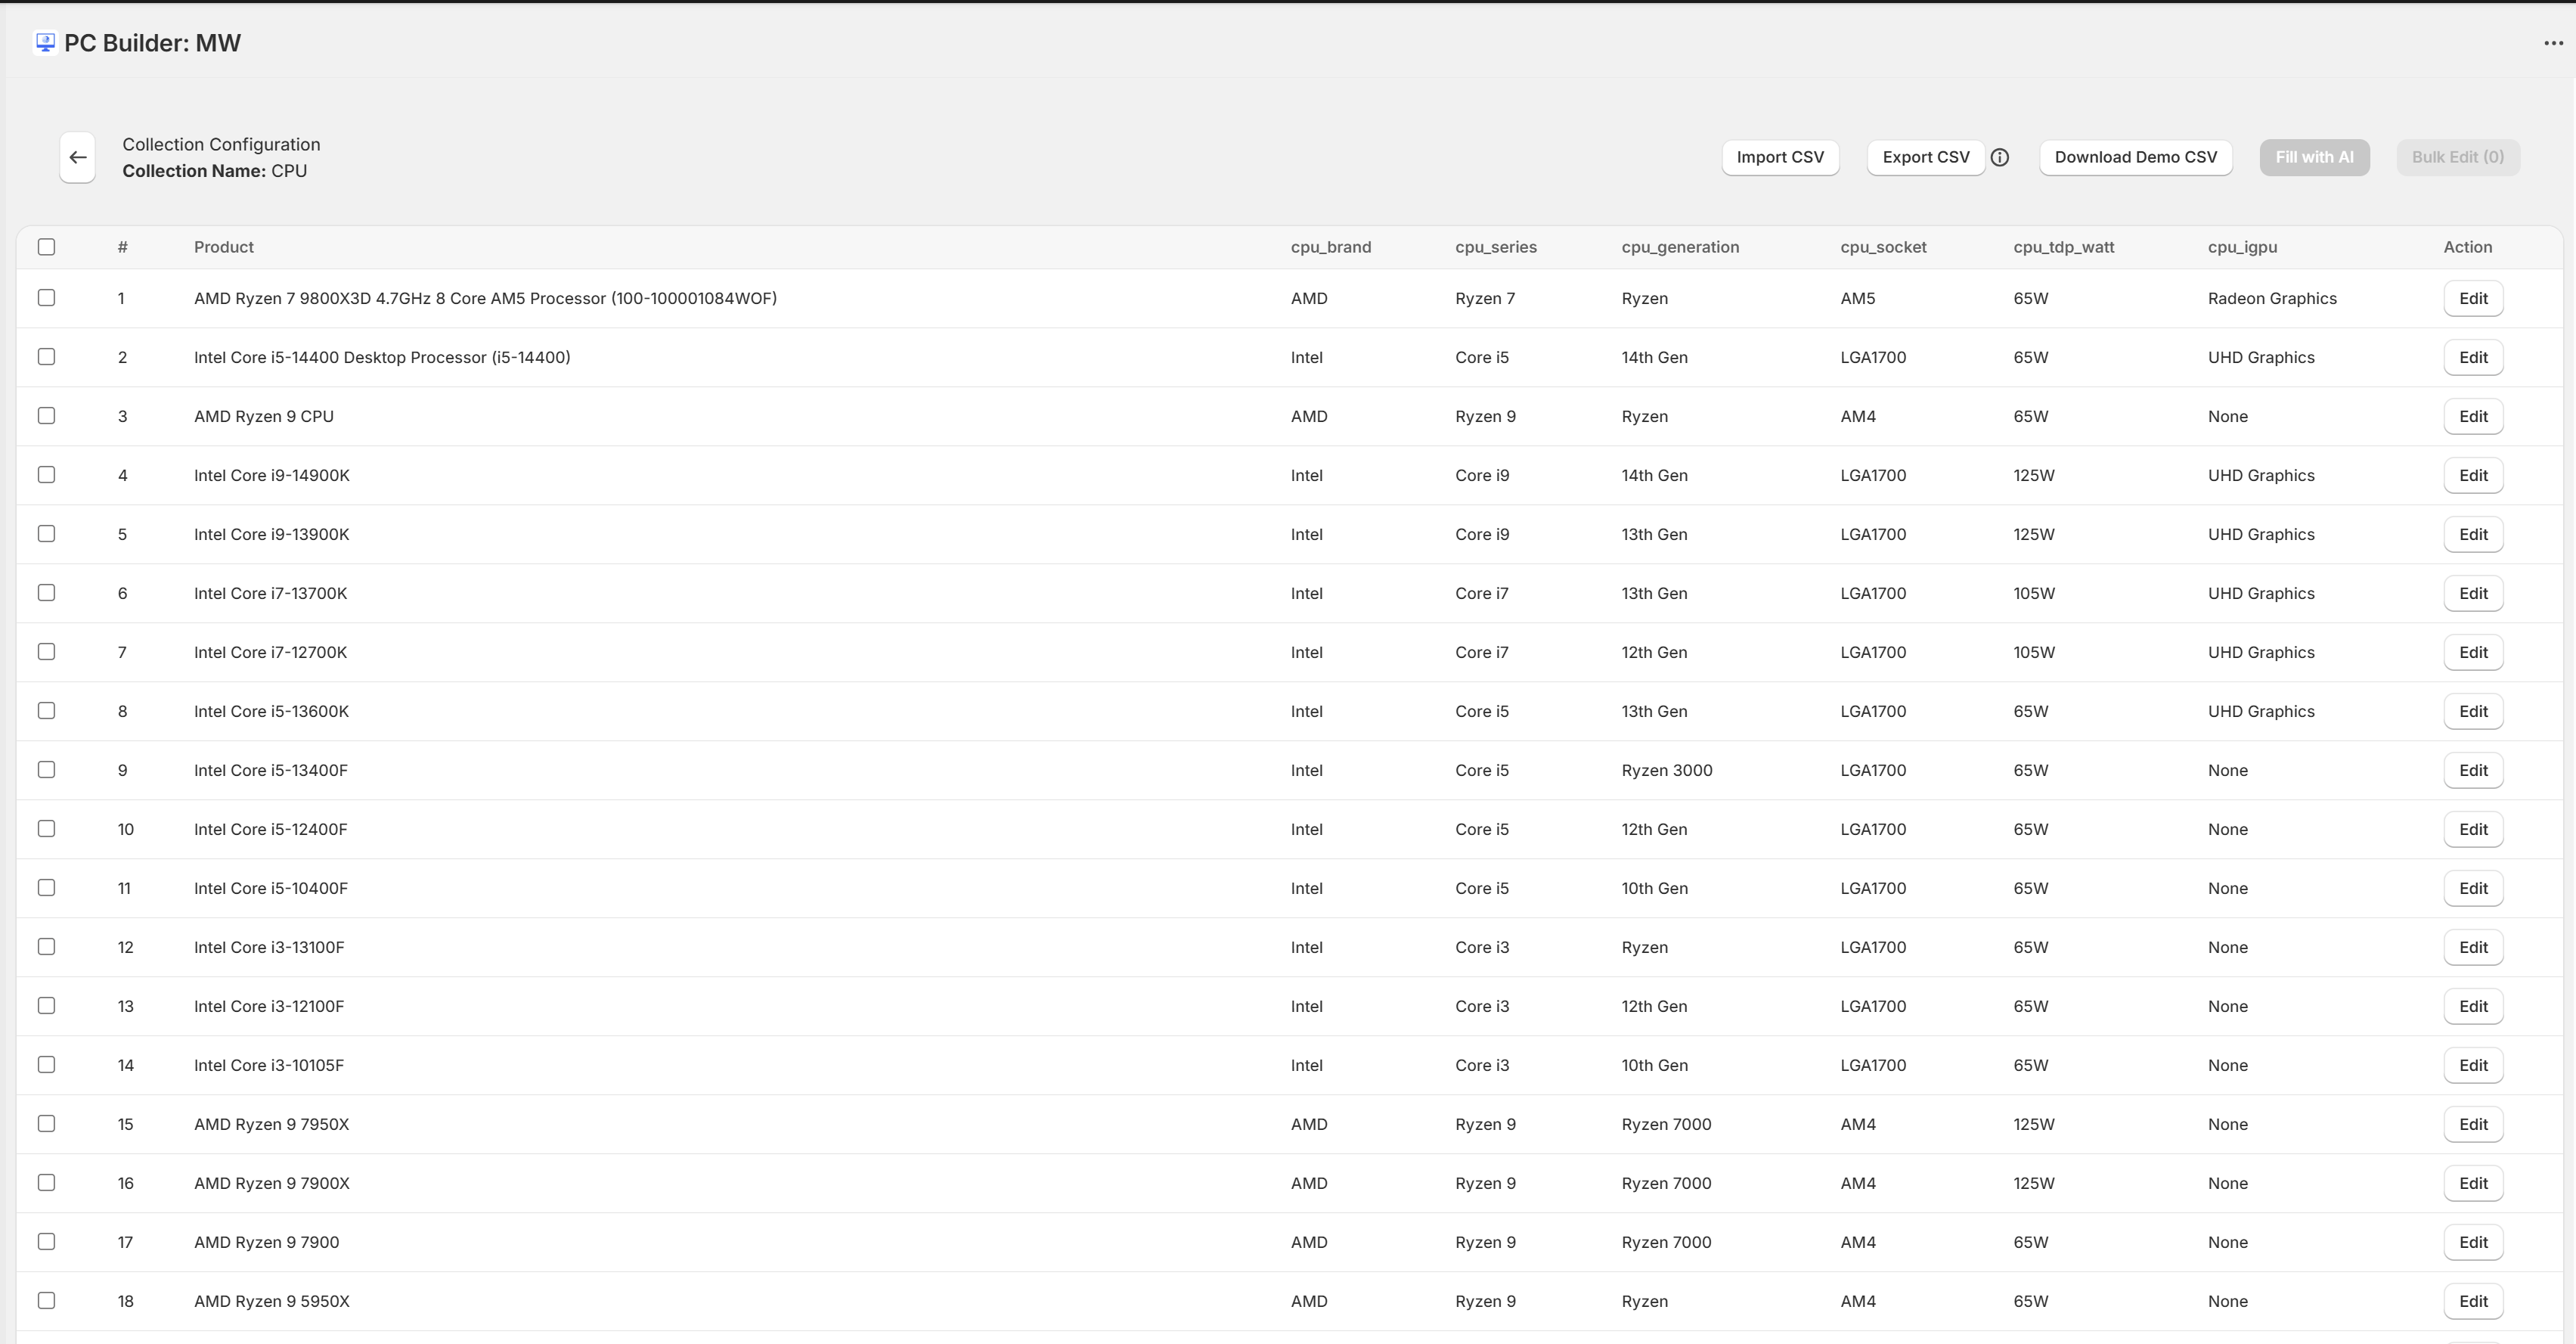
Task: Edit the Intel Core i5-14400 entry
Action: coord(2473,357)
